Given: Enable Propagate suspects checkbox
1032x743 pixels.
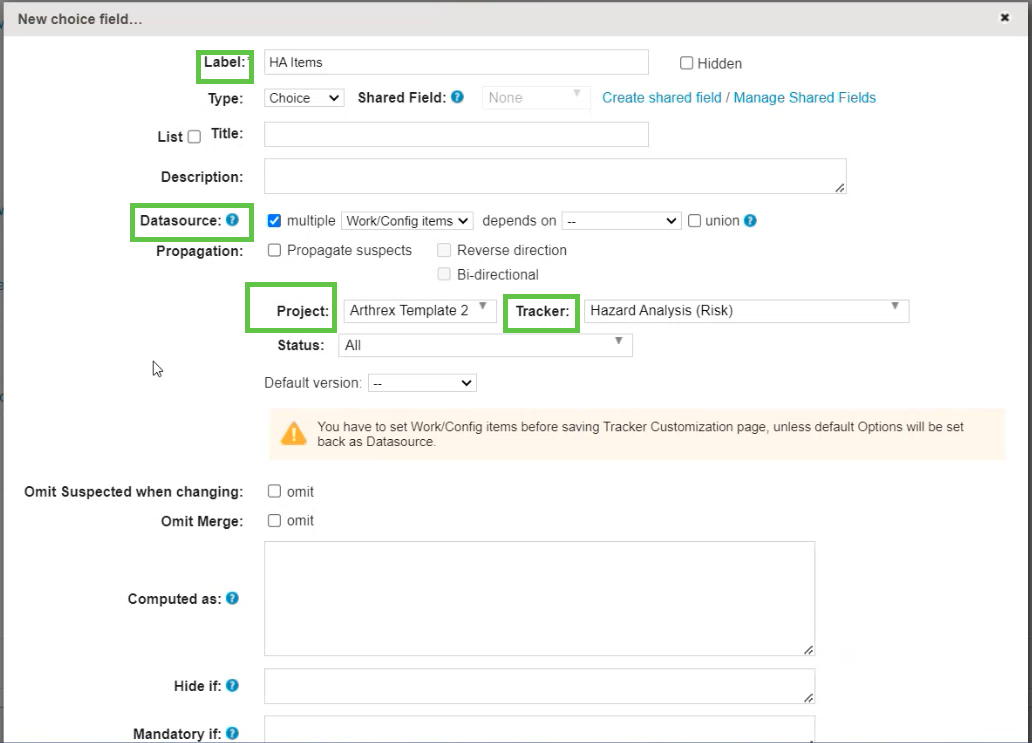Looking at the screenshot, I should tap(274, 250).
